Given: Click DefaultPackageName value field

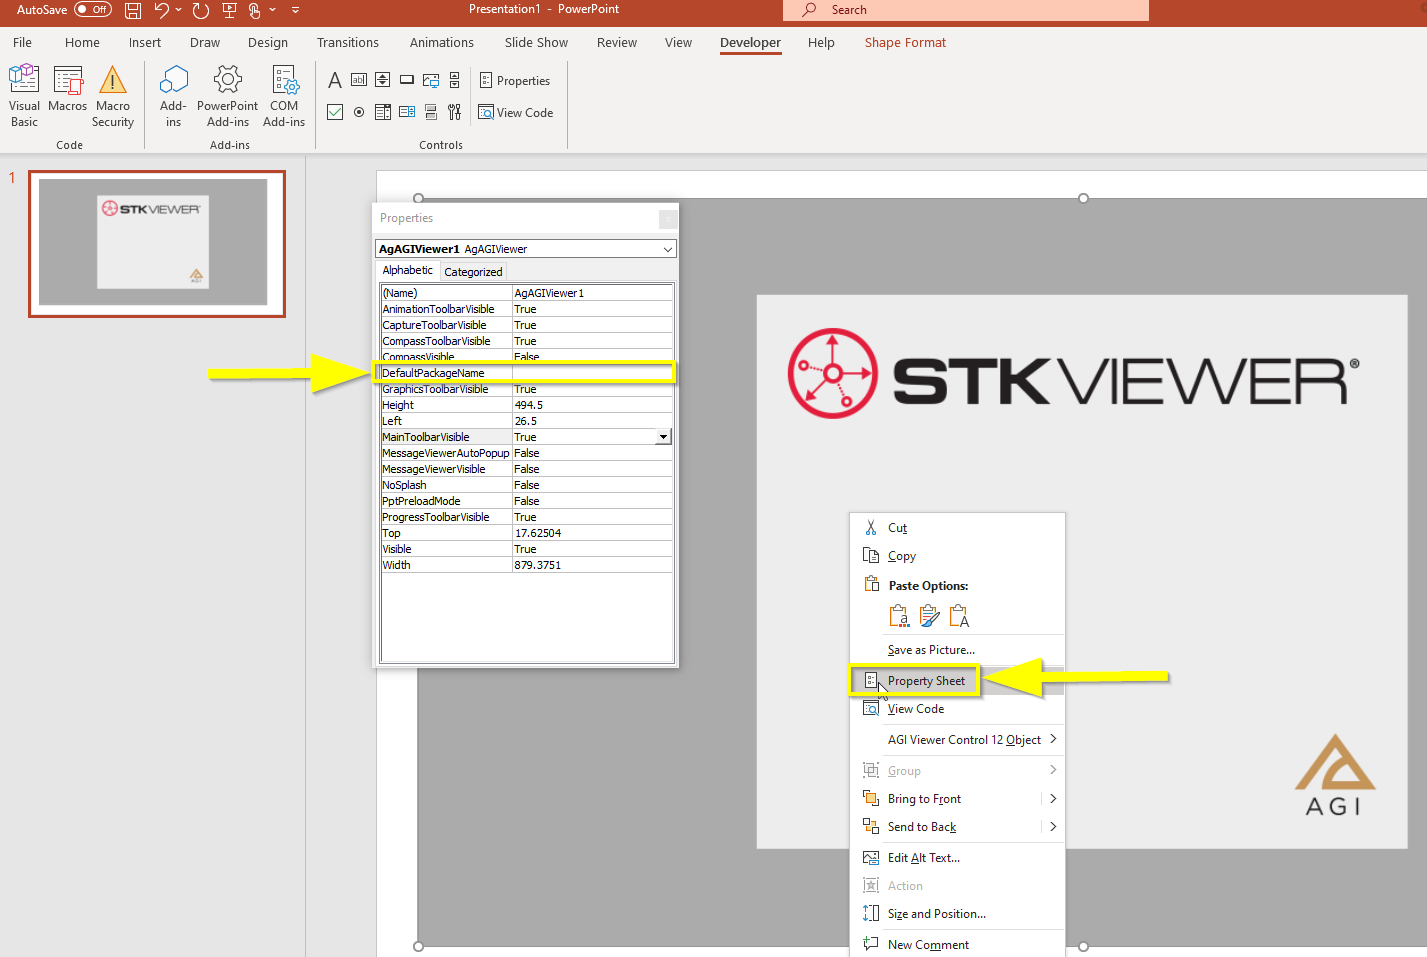Looking at the screenshot, I should tap(592, 373).
